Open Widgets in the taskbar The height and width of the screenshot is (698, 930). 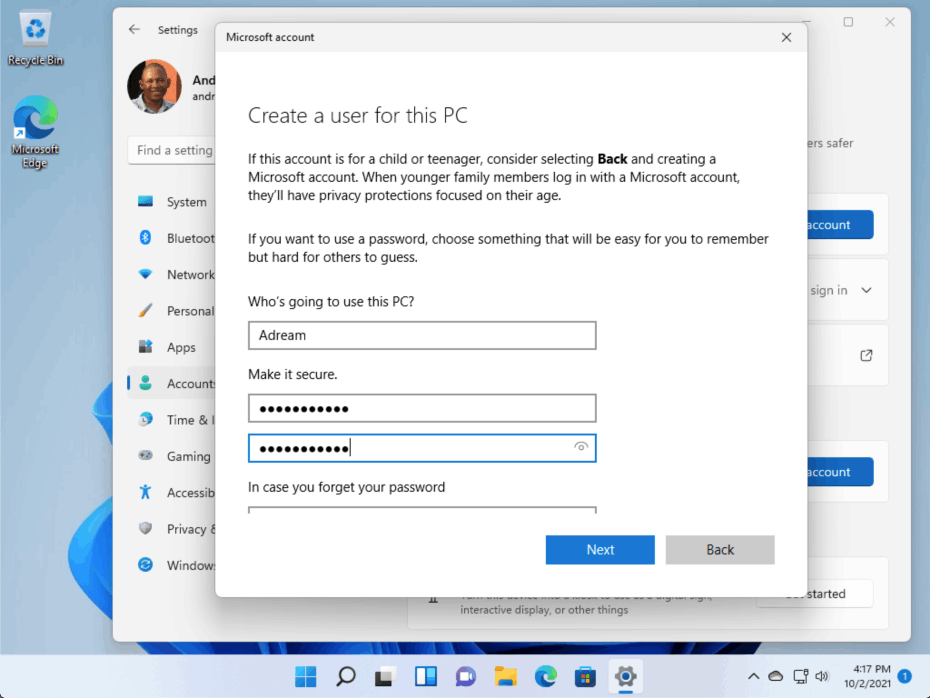(426, 677)
